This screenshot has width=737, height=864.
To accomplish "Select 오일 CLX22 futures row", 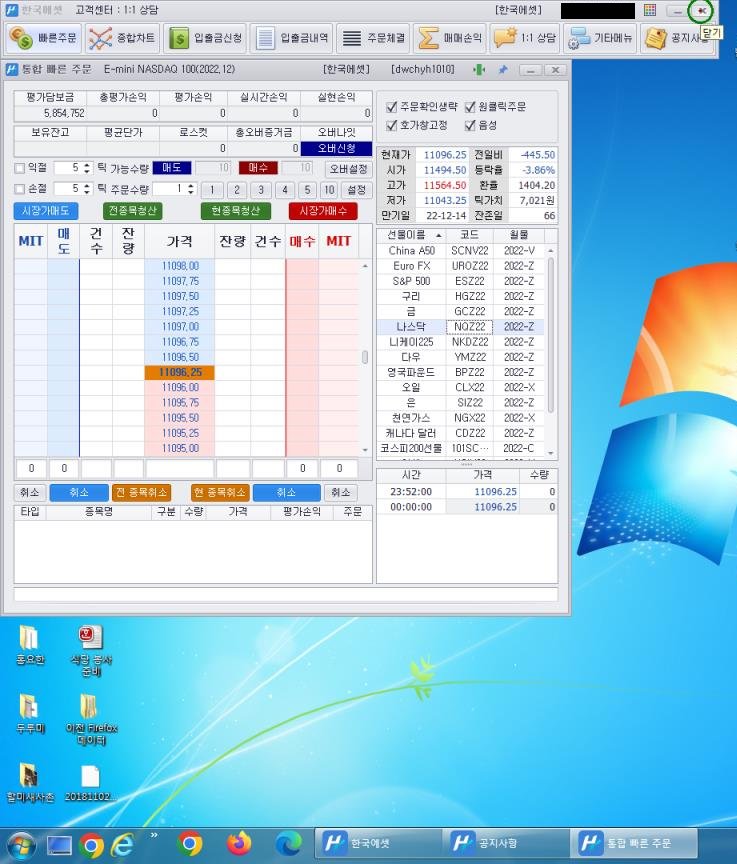I will [462, 387].
